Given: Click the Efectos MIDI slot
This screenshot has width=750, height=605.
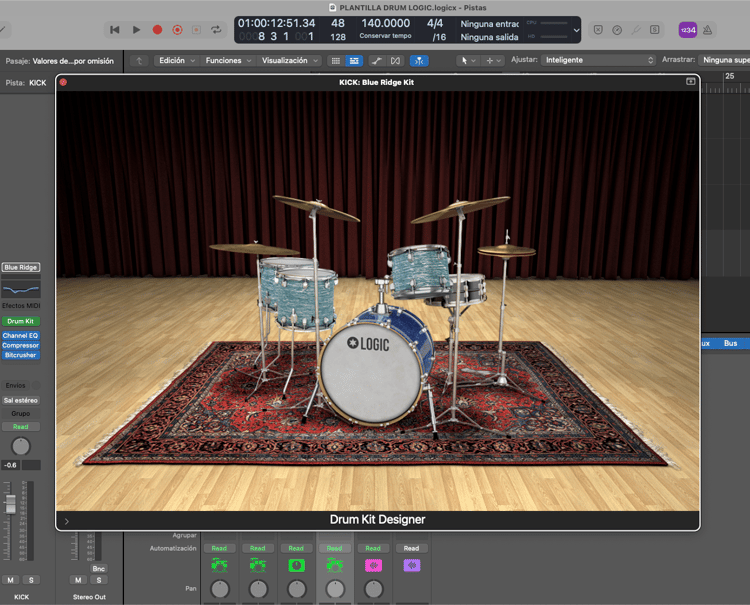Looking at the screenshot, I should click(21, 306).
